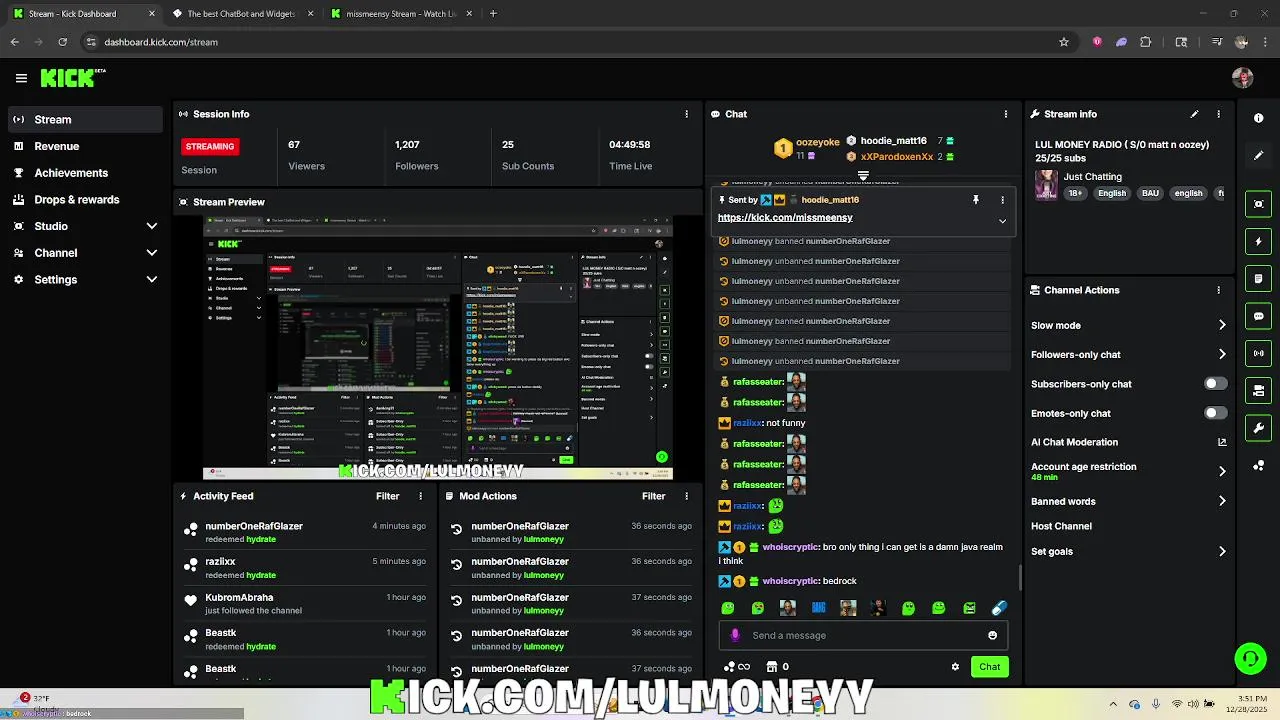The width and height of the screenshot is (1280, 720).
Task: Click the green headset support button
Action: coord(1250,658)
